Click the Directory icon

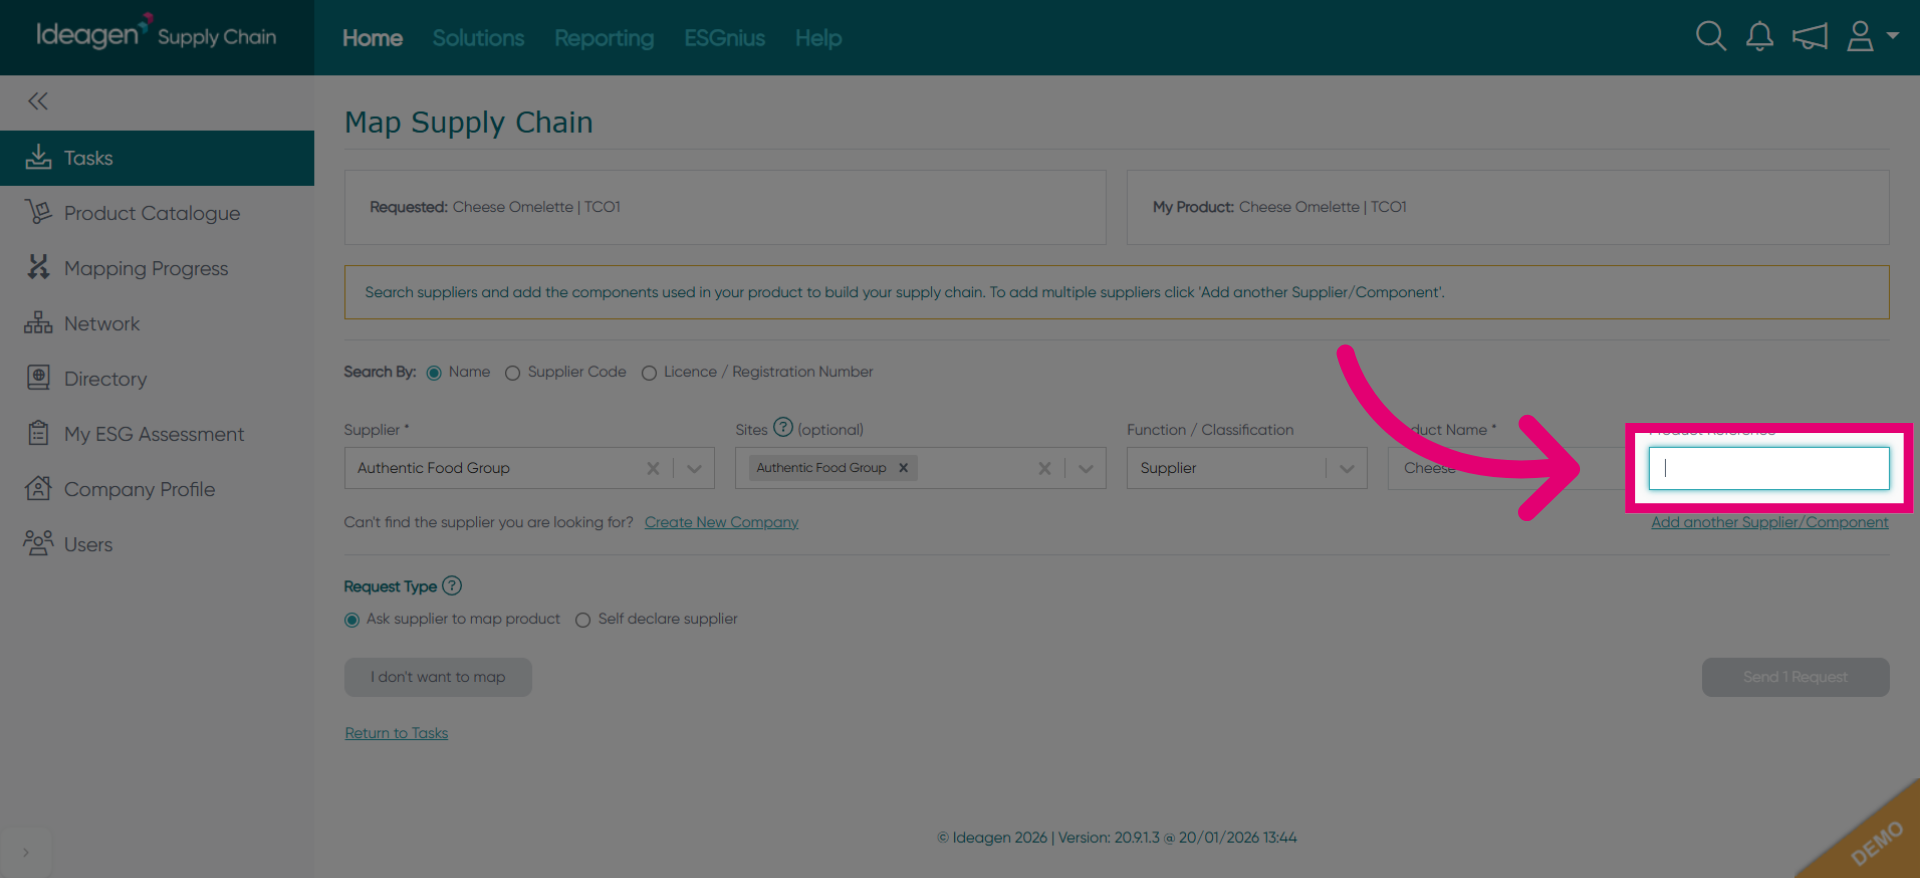(x=38, y=378)
